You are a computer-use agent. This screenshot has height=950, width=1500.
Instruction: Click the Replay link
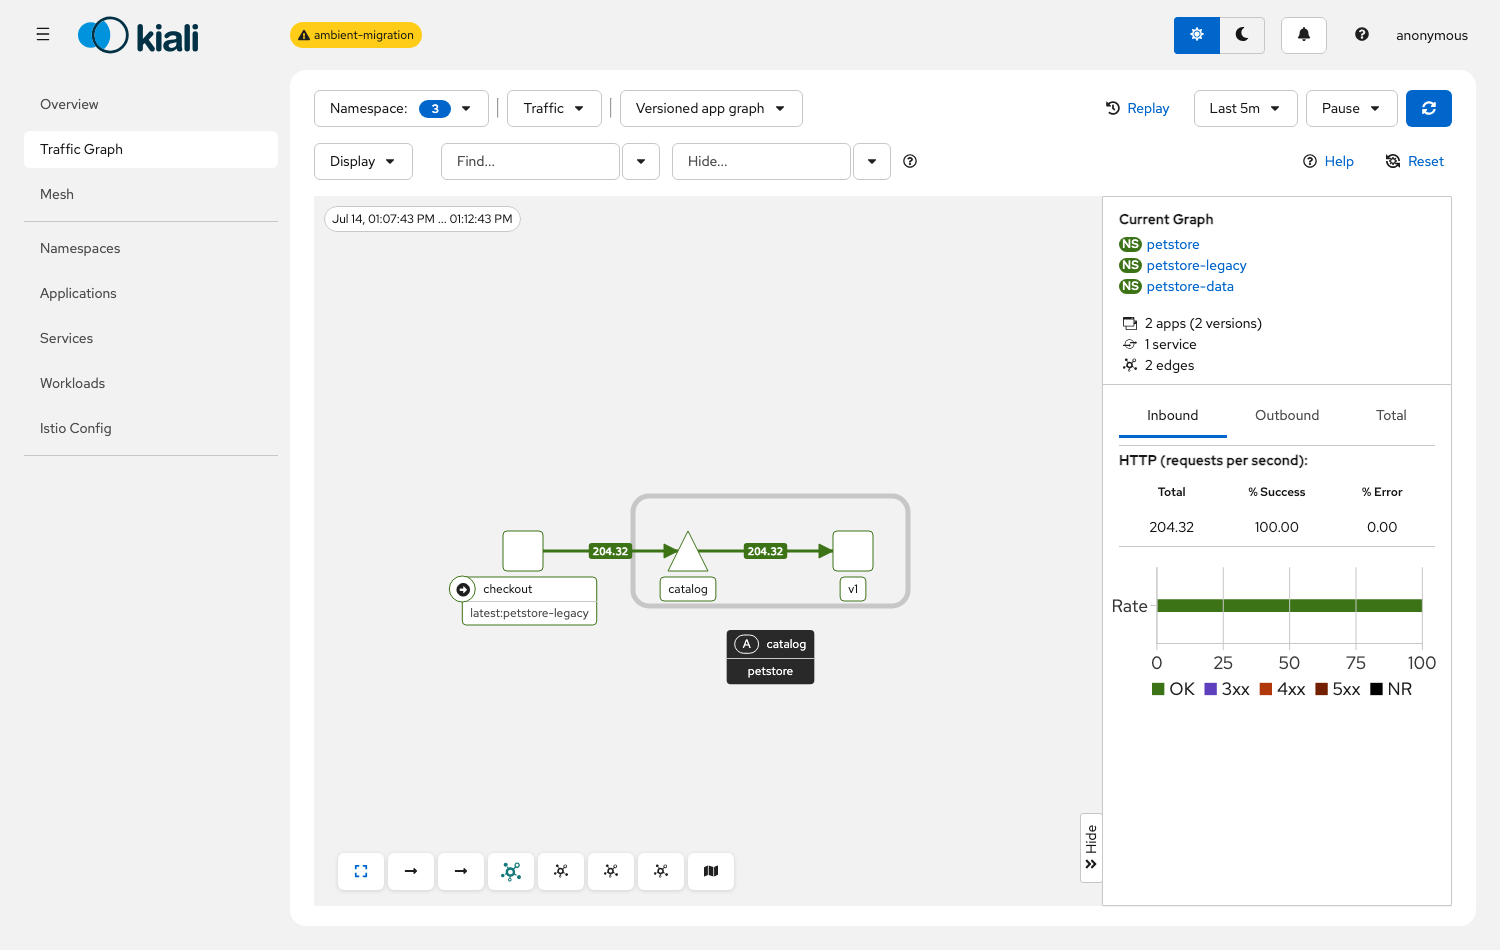coord(1137,108)
